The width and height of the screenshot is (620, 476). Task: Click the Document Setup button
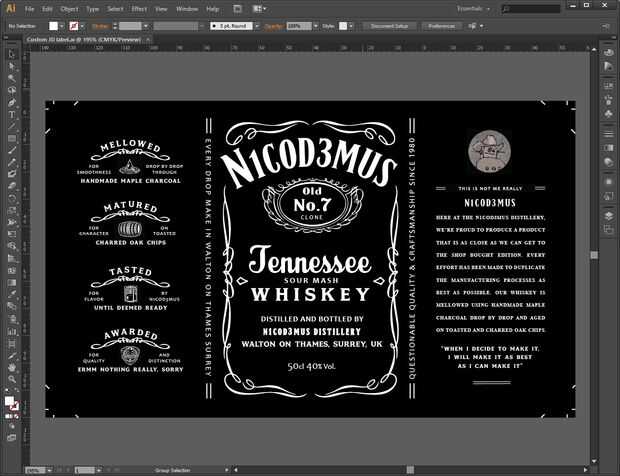pos(389,26)
